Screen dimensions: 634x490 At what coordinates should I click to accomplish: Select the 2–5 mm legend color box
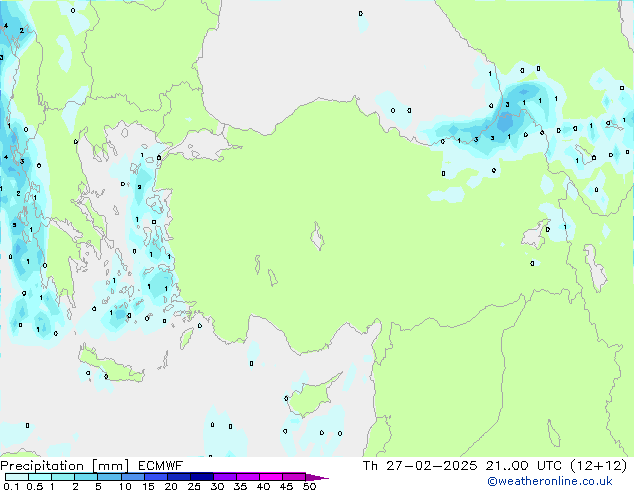point(86,477)
